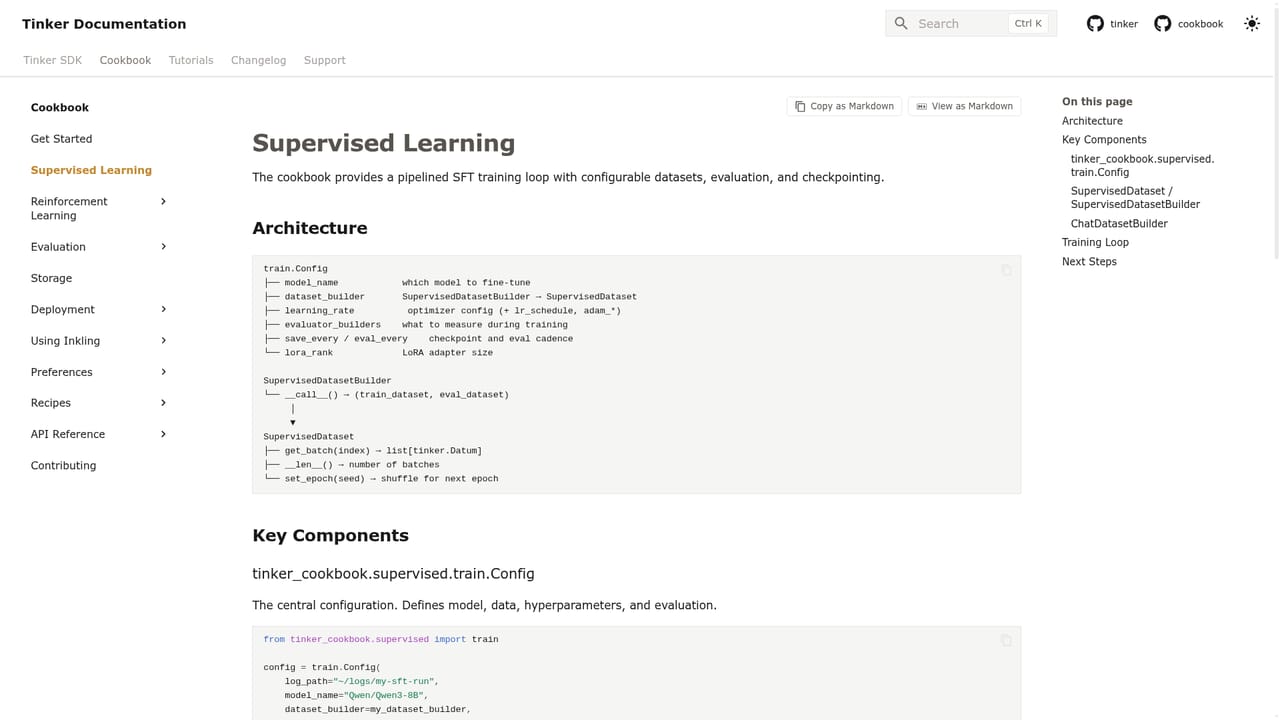This screenshot has width=1280, height=720.
Task: Expand the Recipes sidebar section
Action: (164, 403)
